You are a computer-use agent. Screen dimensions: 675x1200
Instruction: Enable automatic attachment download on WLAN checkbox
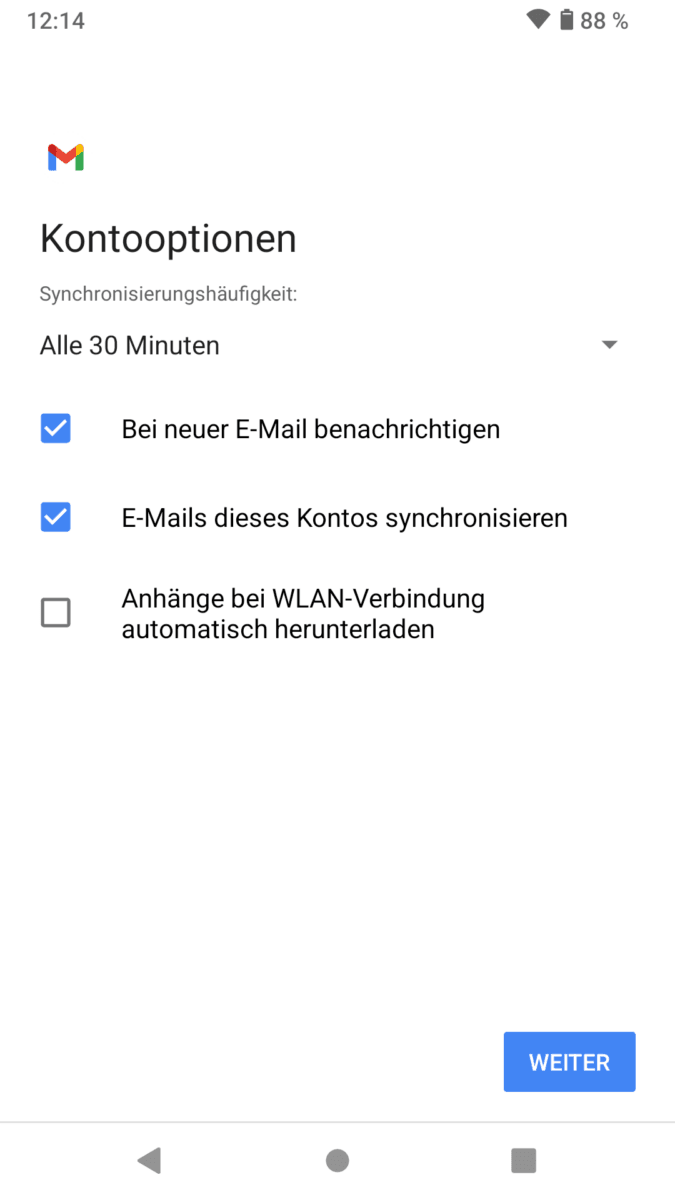point(56,612)
